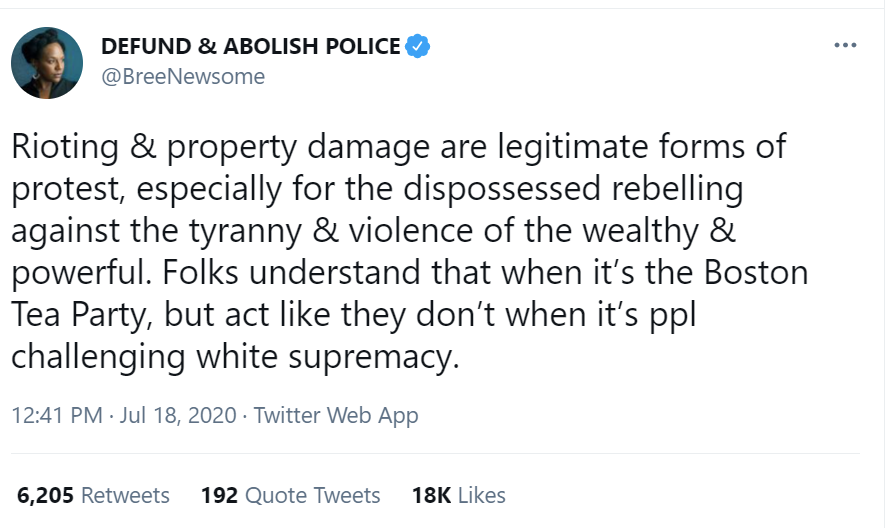View the 192 quote tweet count

click(x=219, y=495)
